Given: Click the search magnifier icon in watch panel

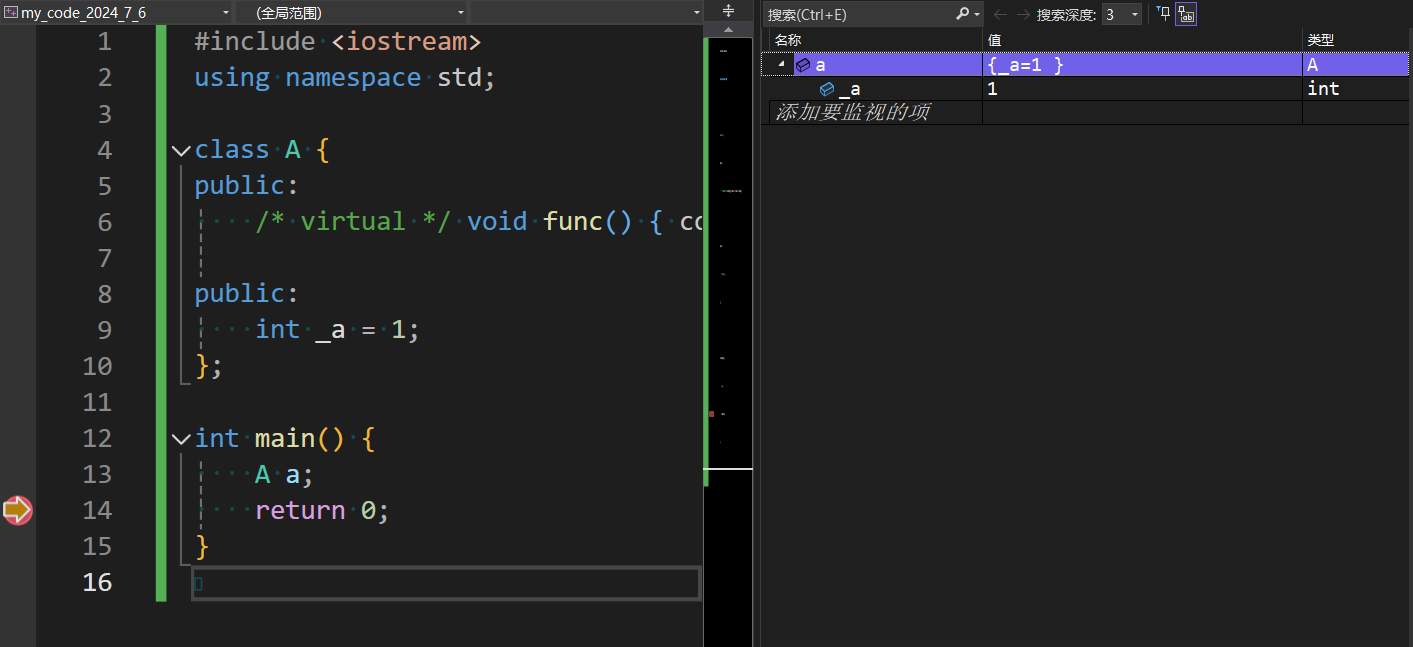Looking at the screenshot, I should [962, 14].
